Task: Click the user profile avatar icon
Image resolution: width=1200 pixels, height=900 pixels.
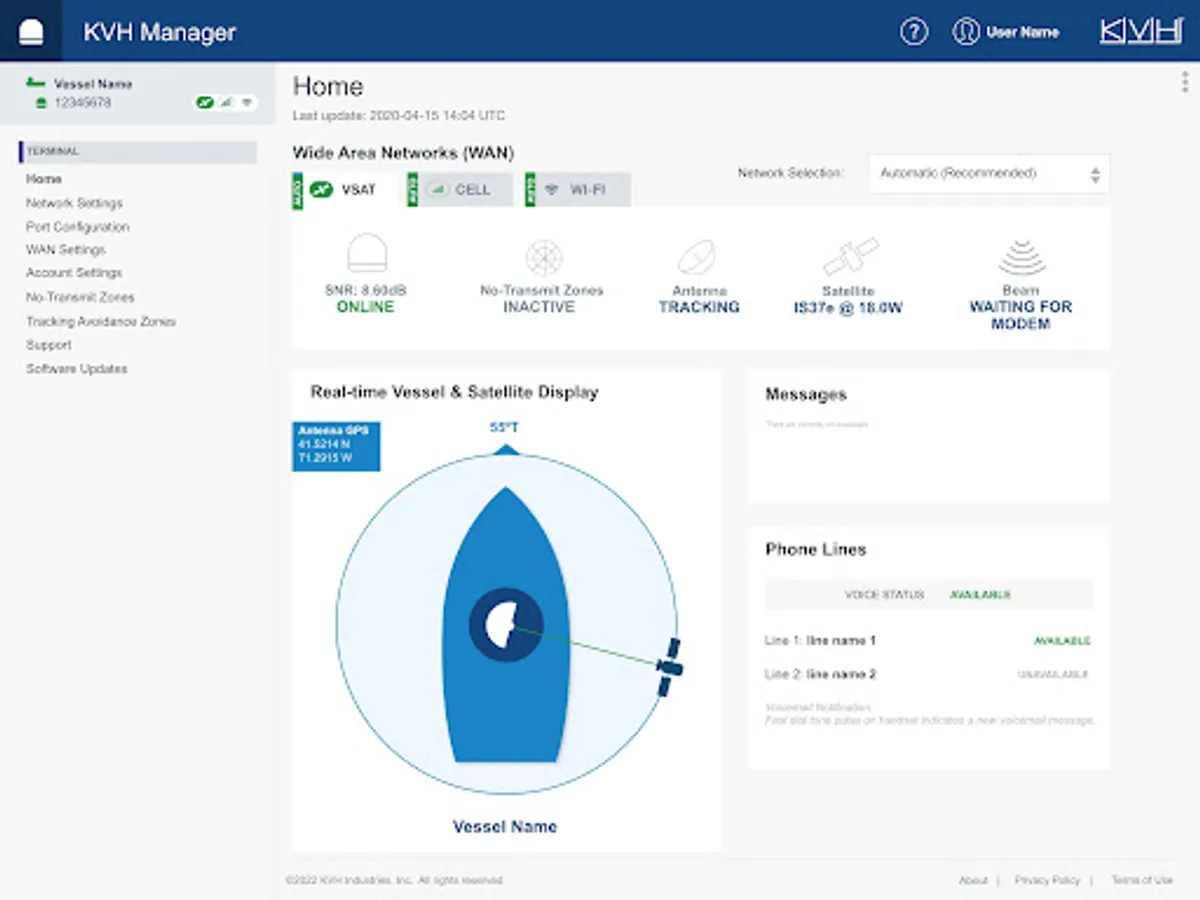Action: (965, 32)
